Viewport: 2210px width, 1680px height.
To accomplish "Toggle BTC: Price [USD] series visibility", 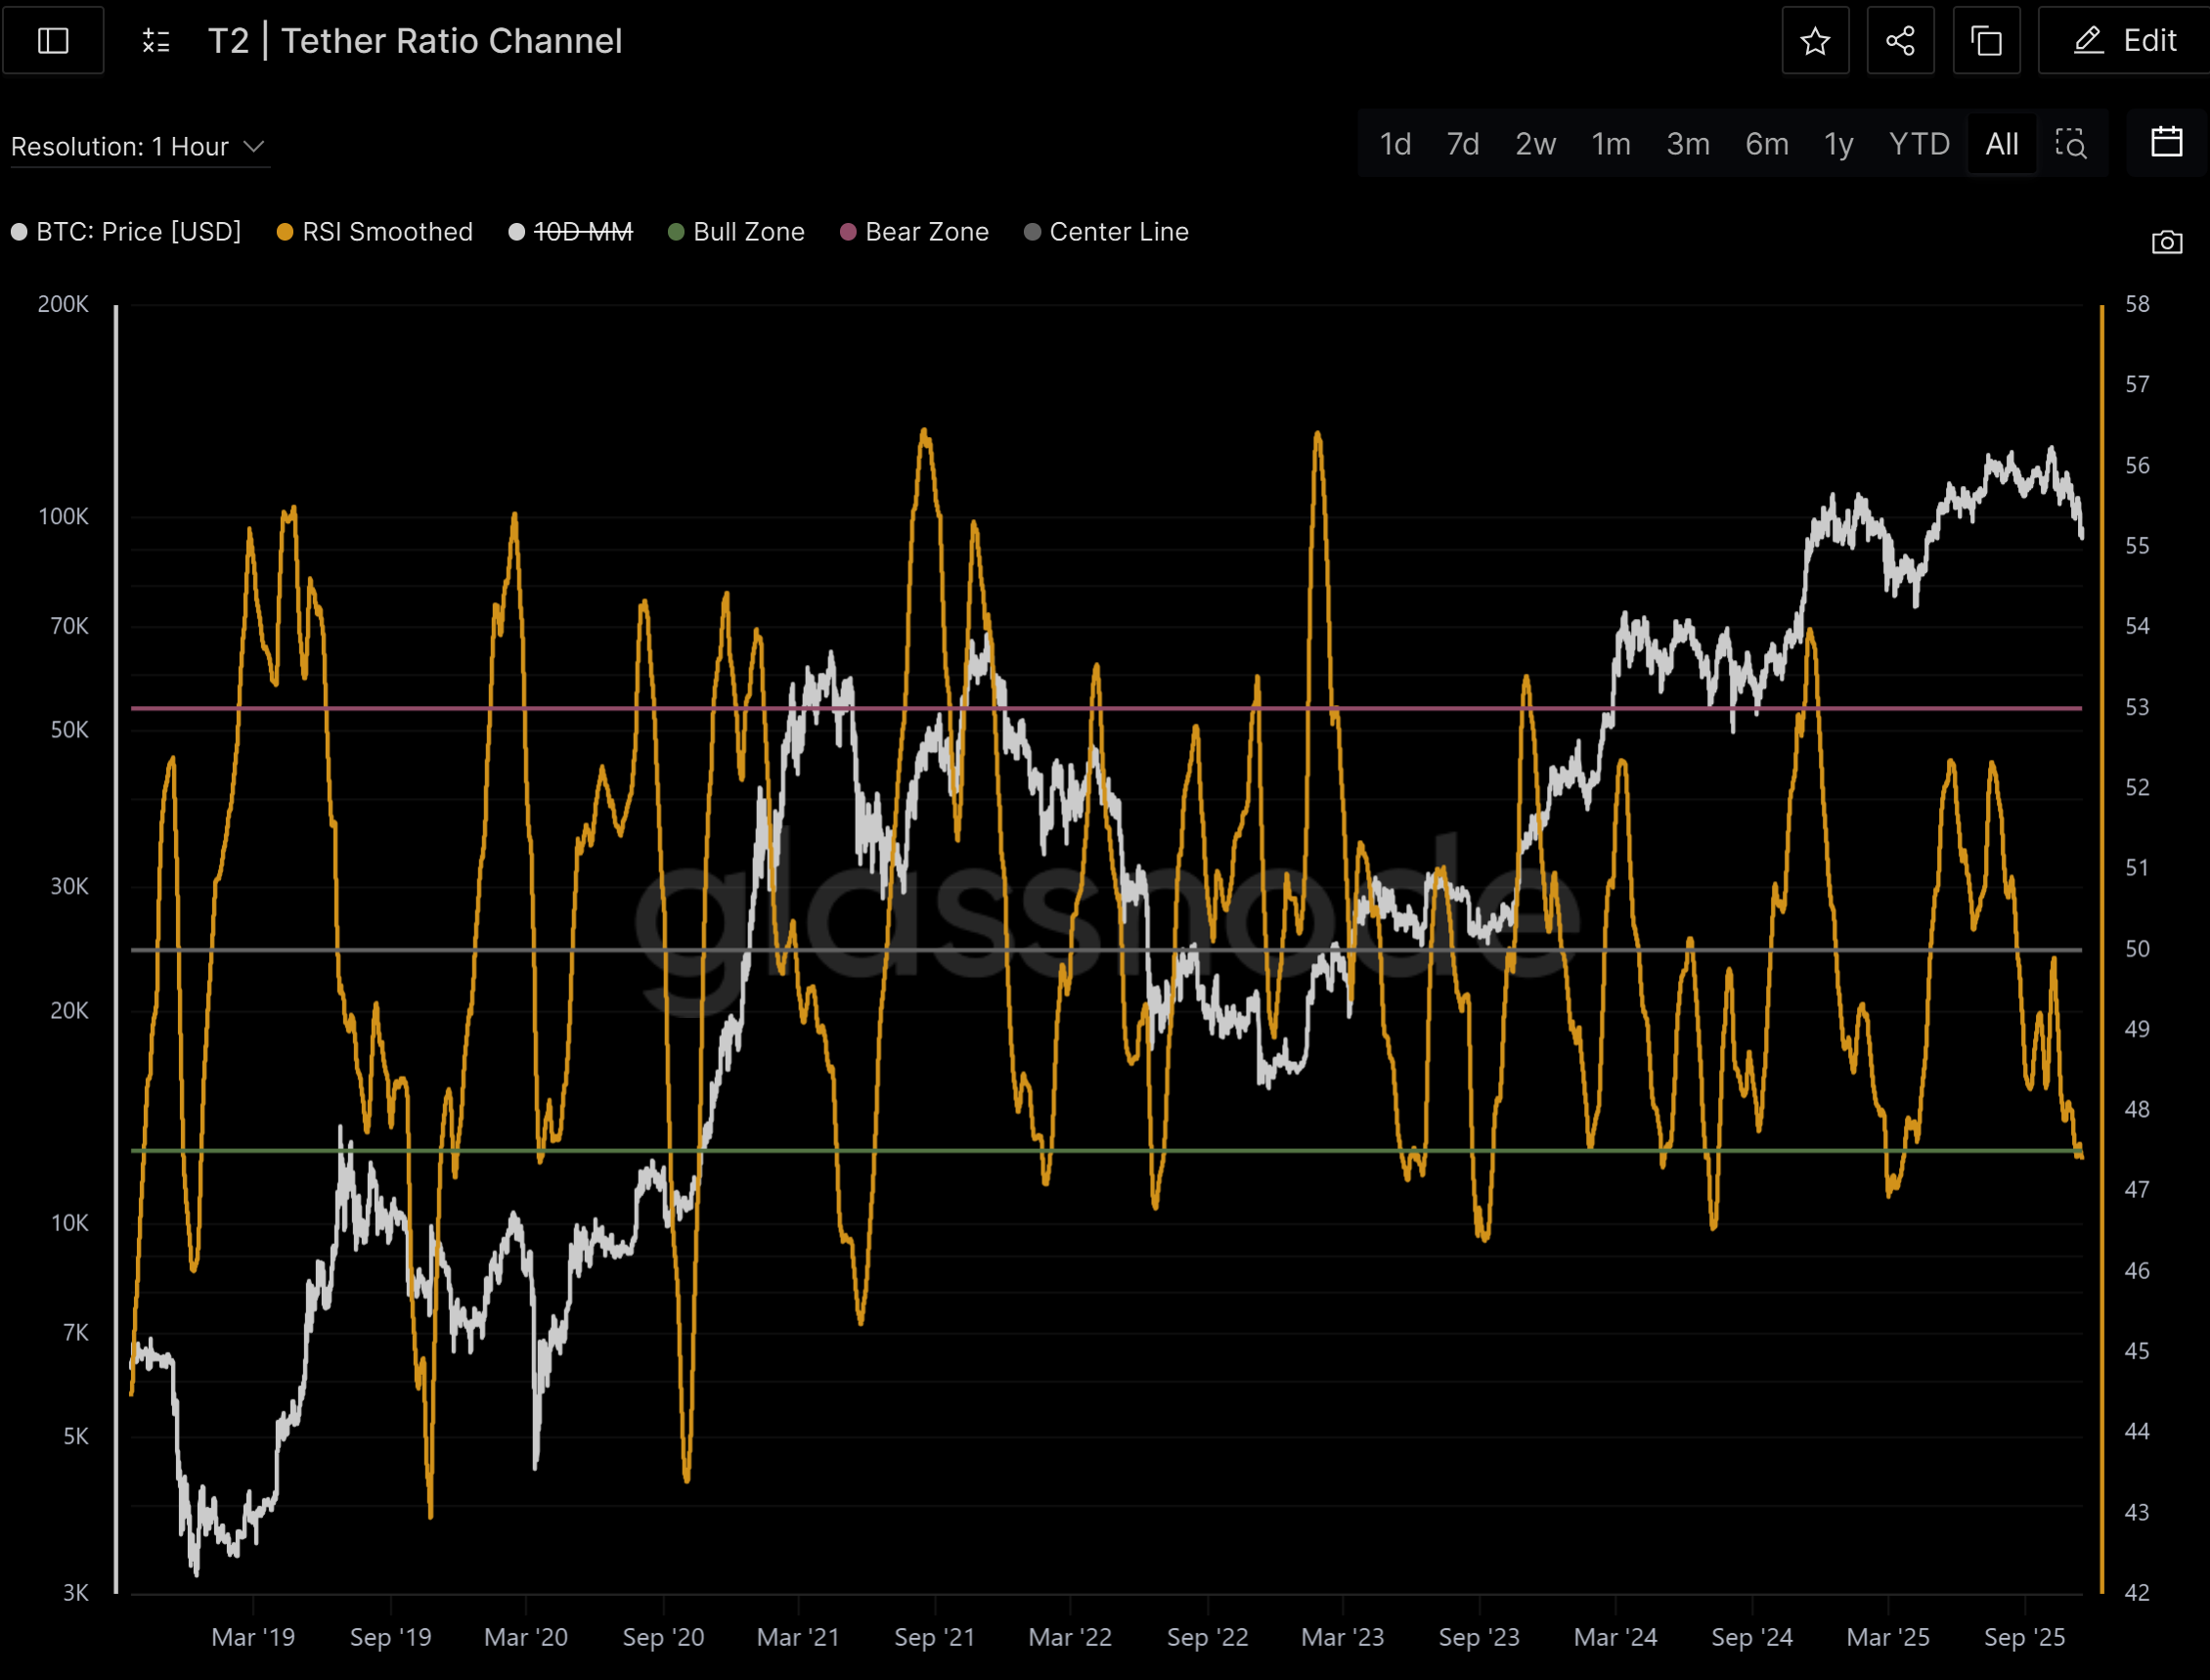I will pyautogui.click(x=138, y=232).
